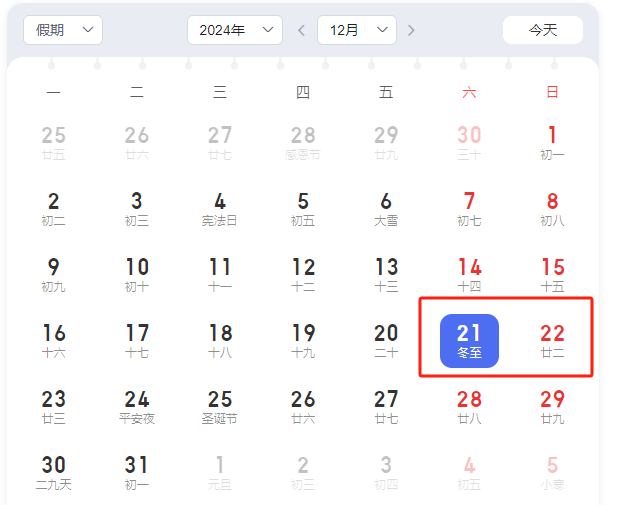
Task: Select December 31 初一
Action: pos(137,473)
